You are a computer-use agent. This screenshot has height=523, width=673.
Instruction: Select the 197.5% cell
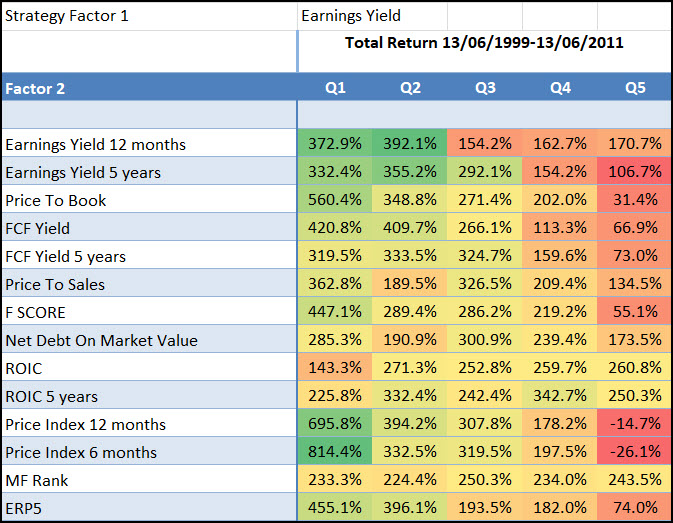560,451
